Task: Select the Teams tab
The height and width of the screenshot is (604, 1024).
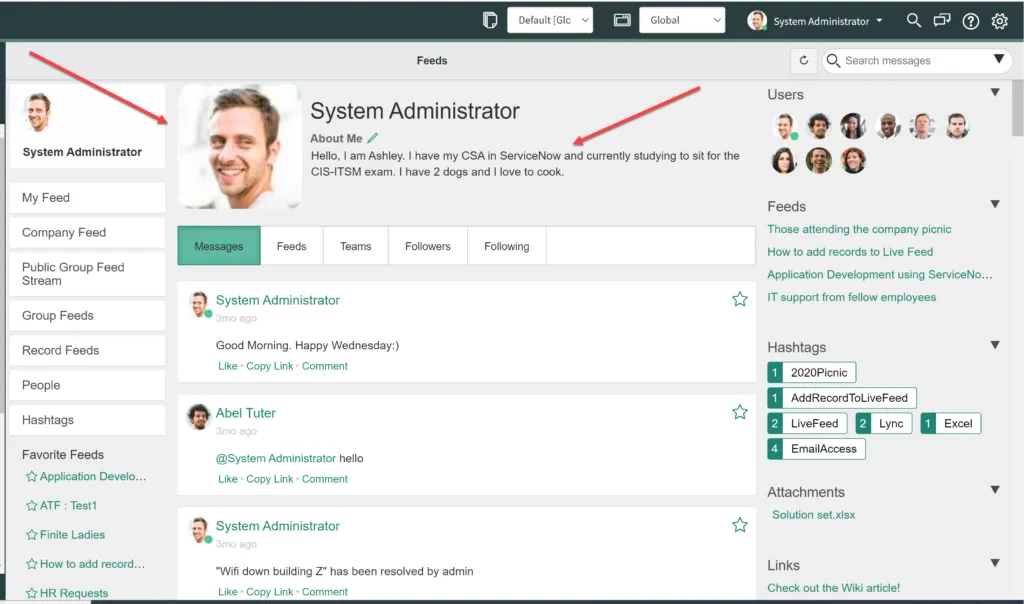Action: (355, 246)
